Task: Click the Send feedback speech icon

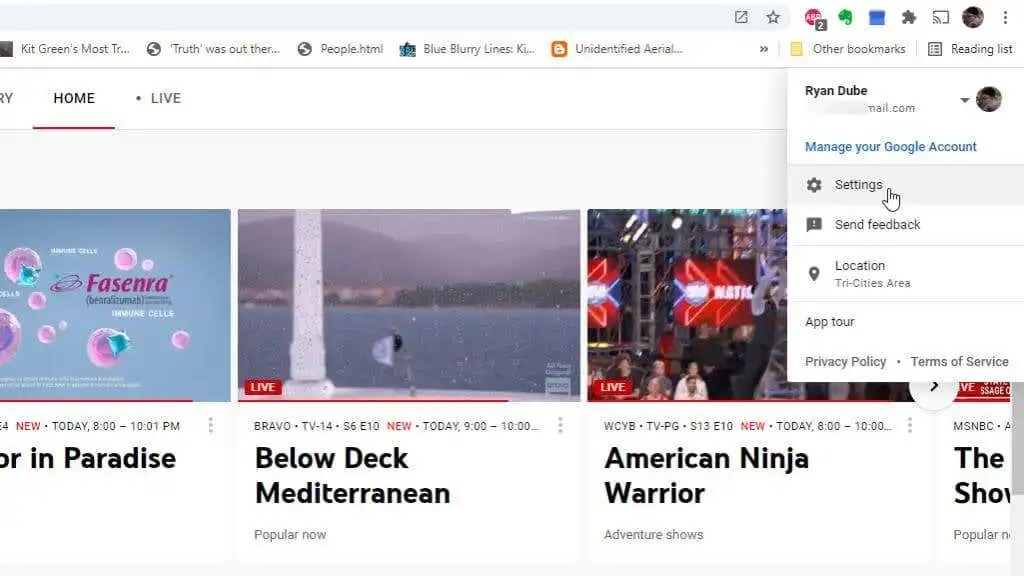Action: (814, 225)
